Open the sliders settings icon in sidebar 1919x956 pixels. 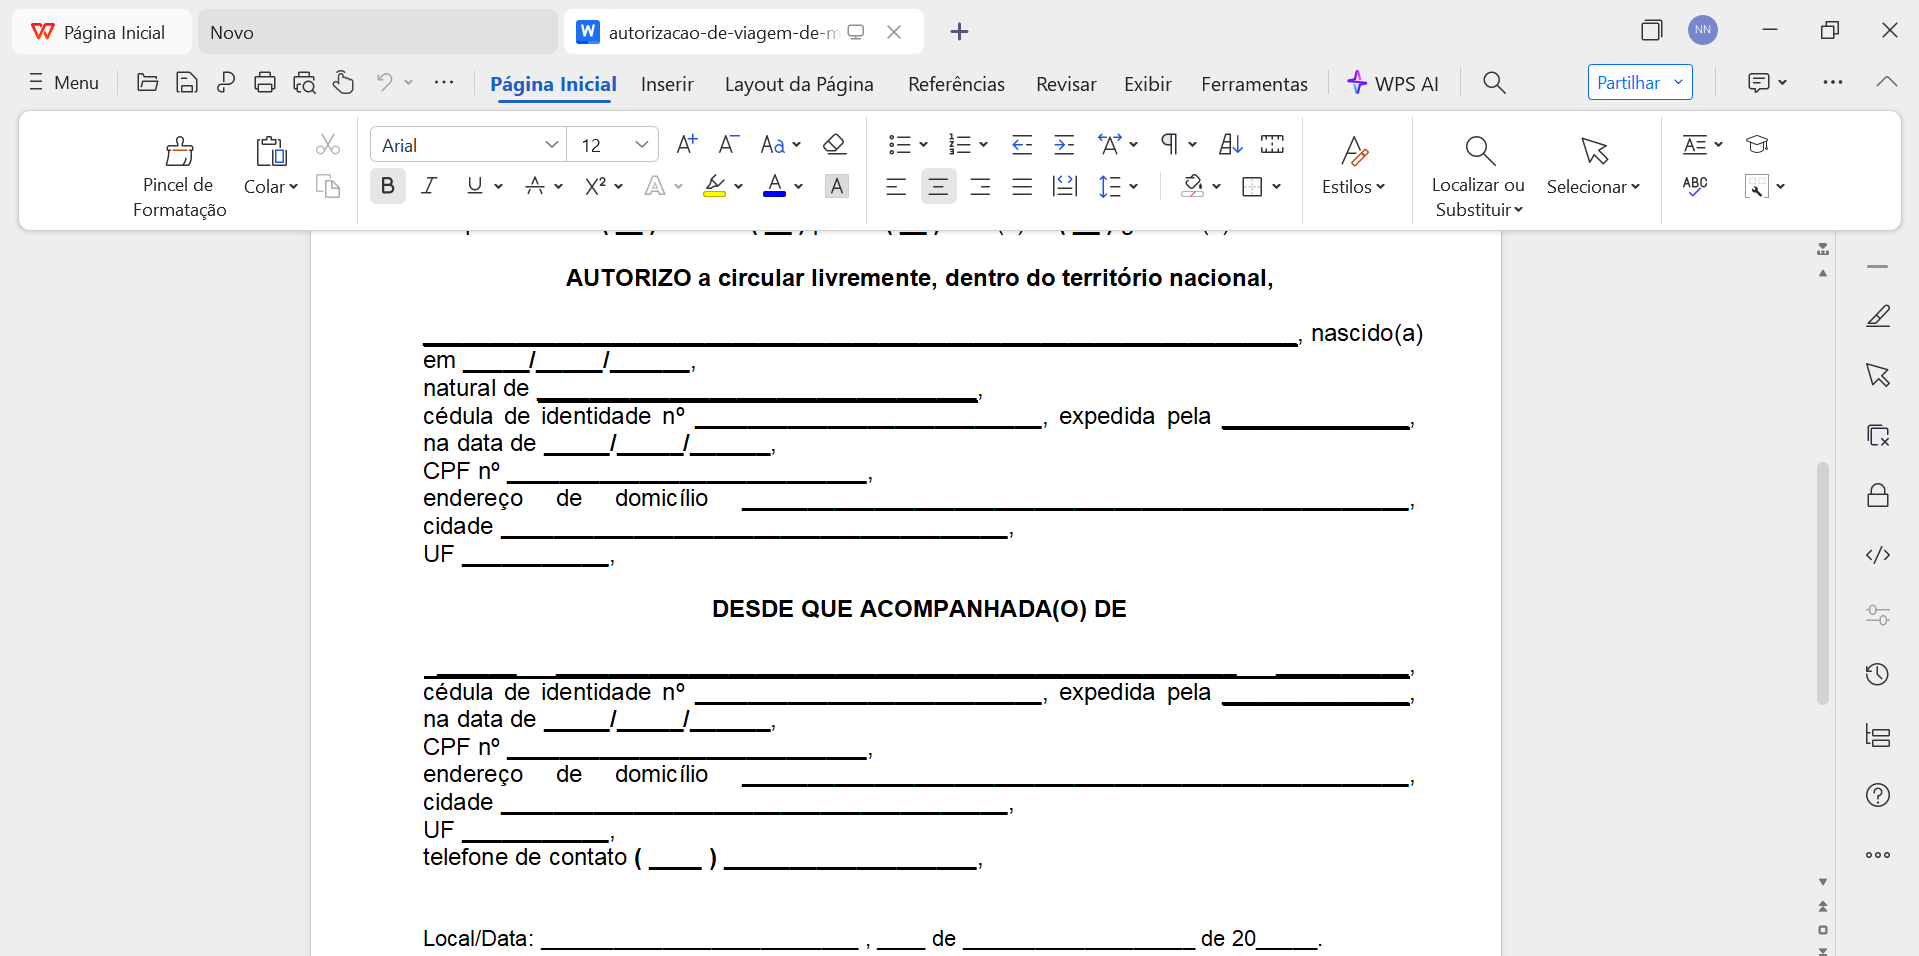point(1878,615)
